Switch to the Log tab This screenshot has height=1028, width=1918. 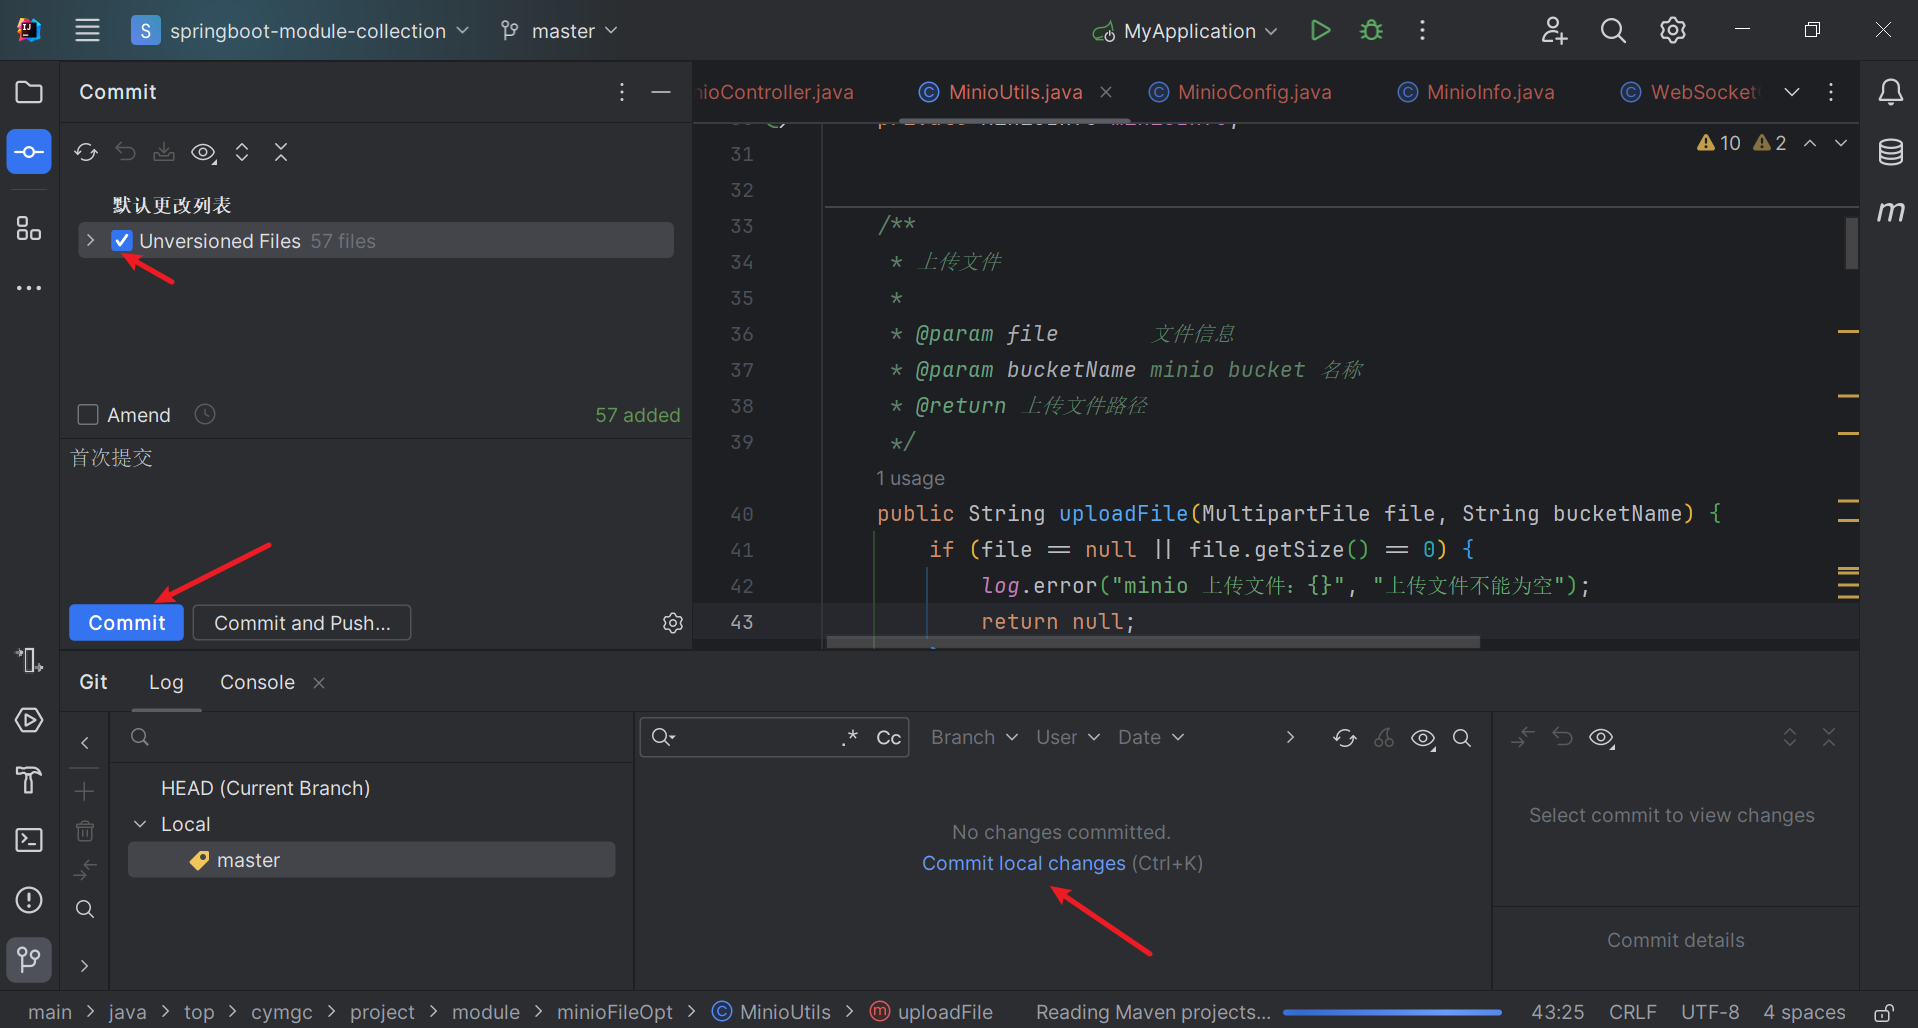point(166,682)
